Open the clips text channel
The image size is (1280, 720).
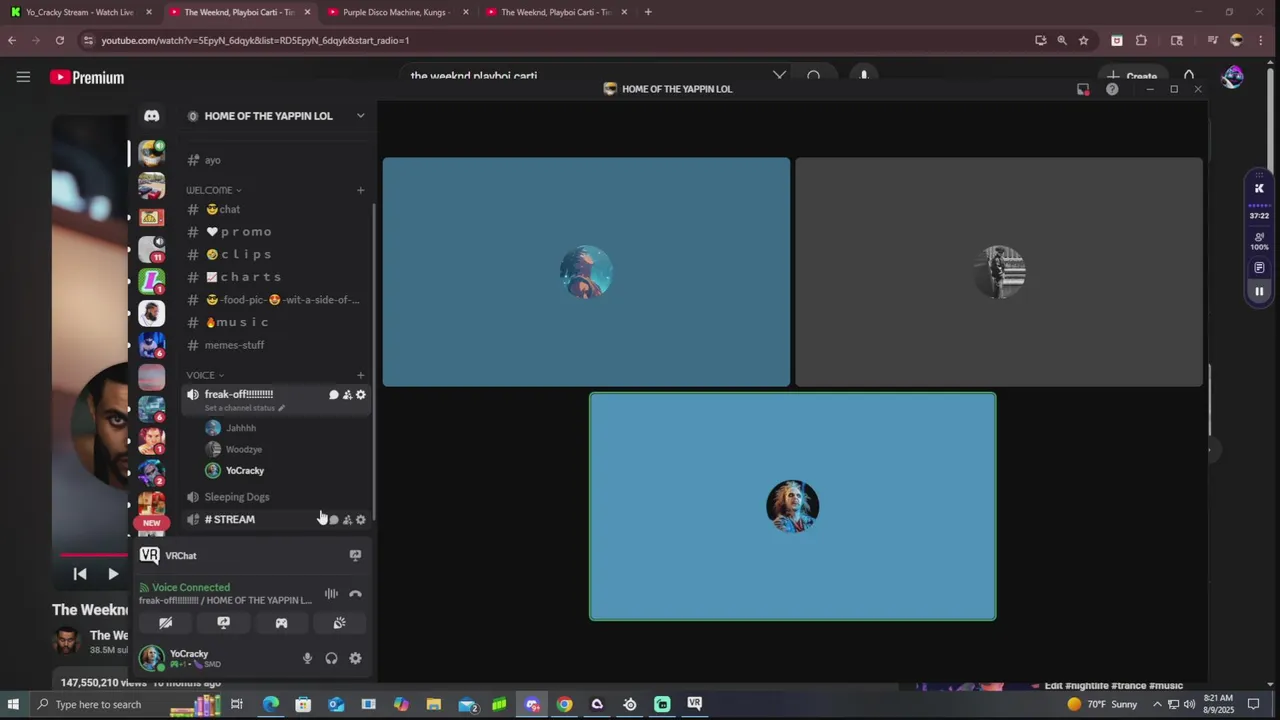point(275,254)
